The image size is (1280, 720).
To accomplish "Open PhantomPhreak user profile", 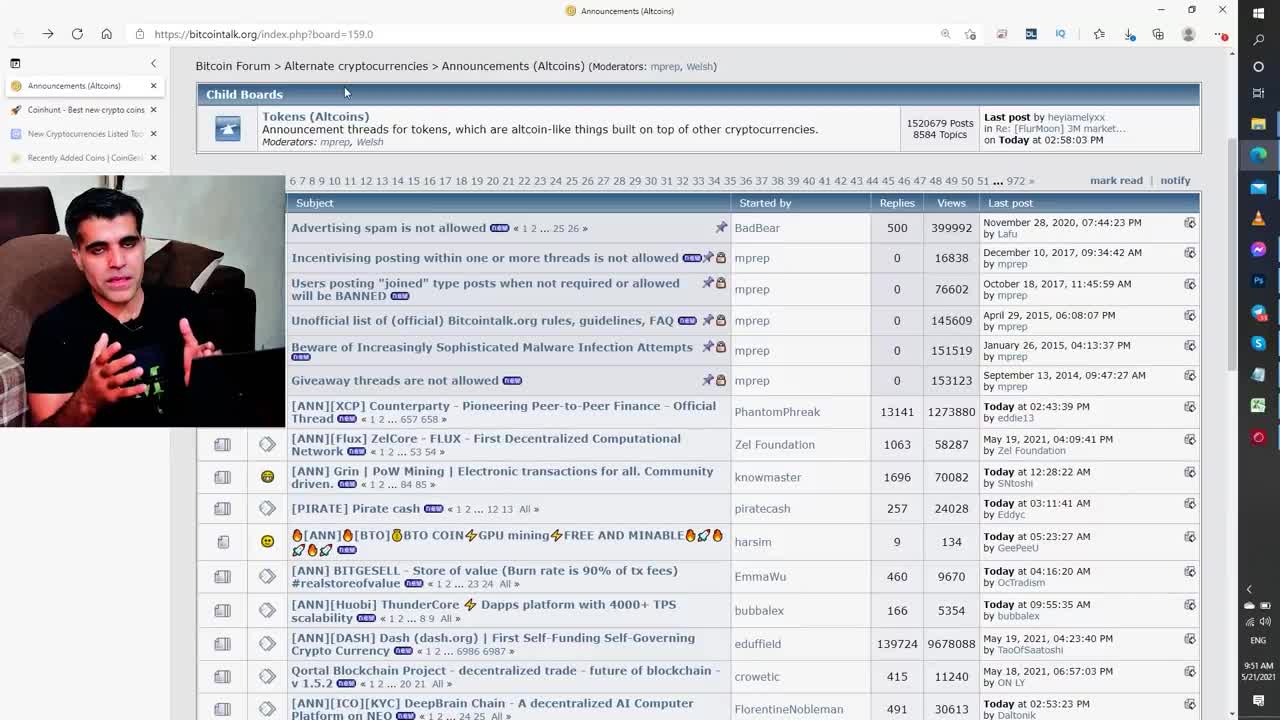I will point(777,412).
